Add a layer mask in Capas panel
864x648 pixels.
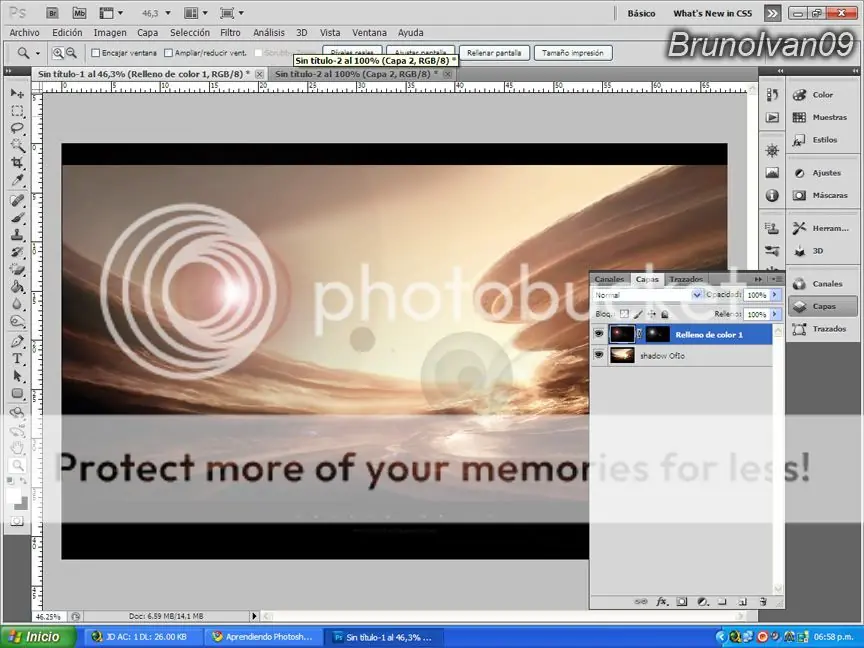[682, 602]
